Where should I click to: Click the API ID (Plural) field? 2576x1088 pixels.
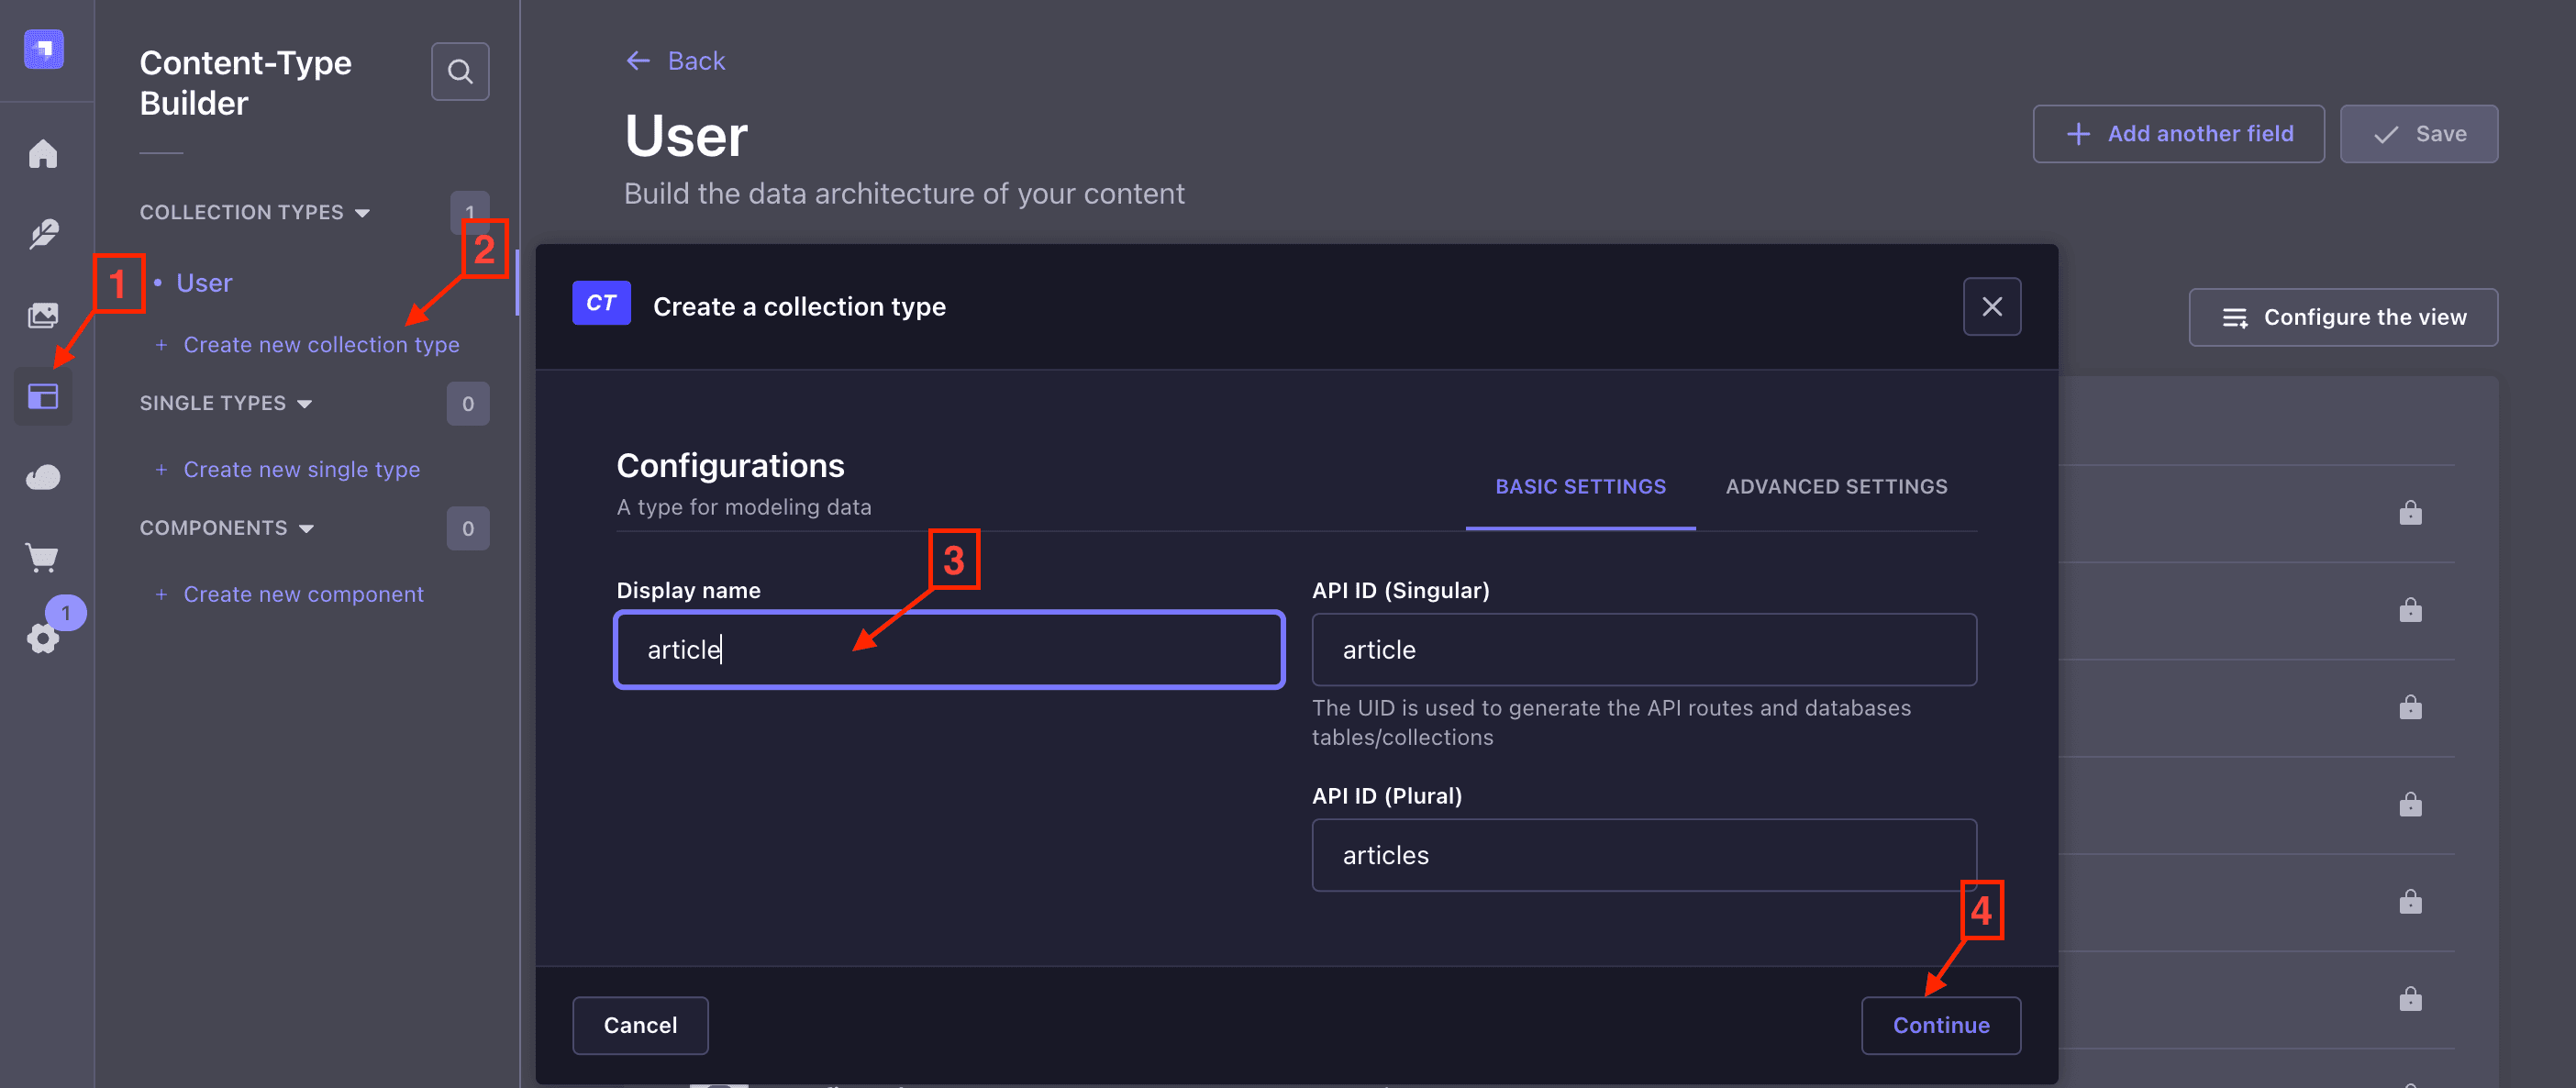[x=1644, y=855]
